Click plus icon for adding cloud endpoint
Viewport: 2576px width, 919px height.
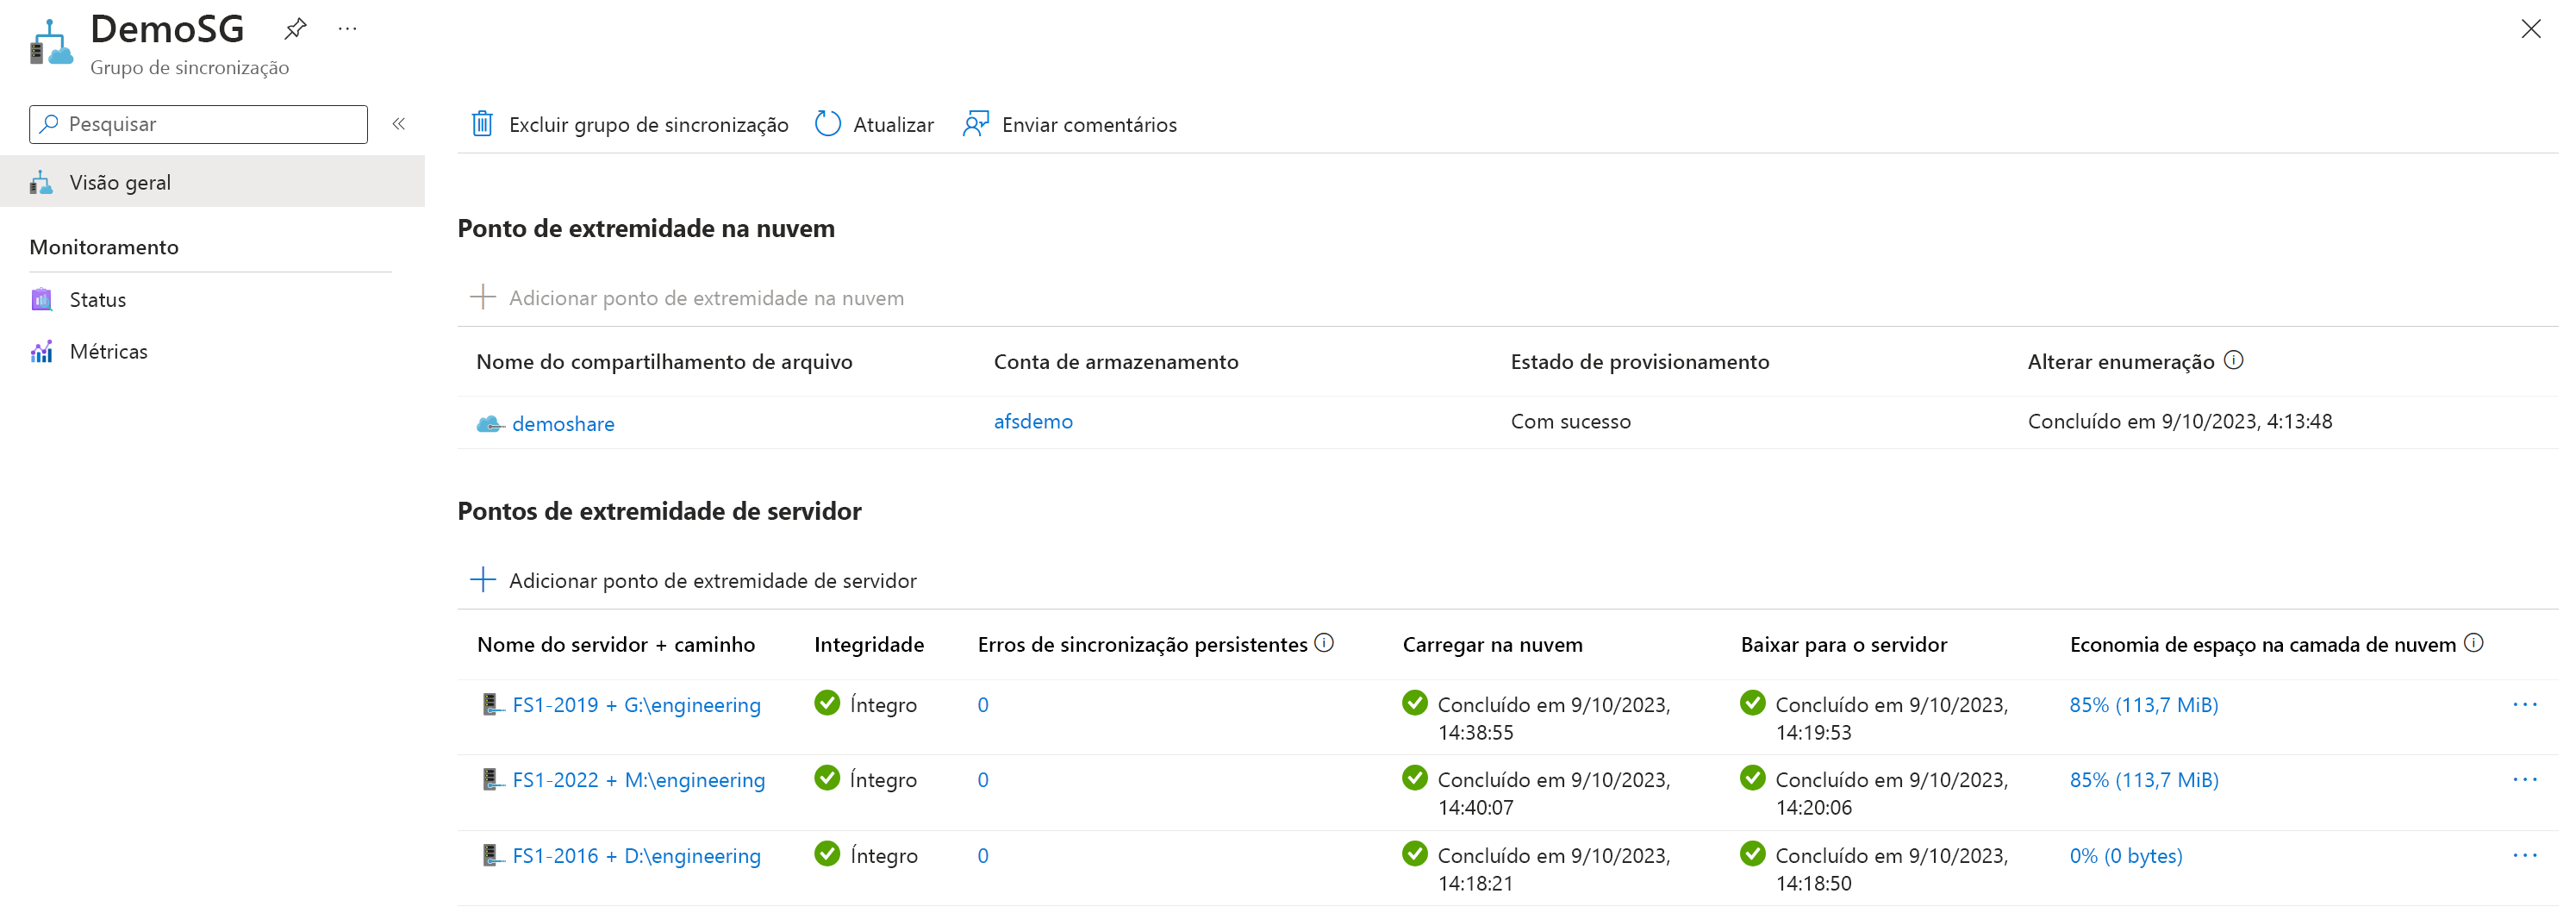tap(483, 297)
